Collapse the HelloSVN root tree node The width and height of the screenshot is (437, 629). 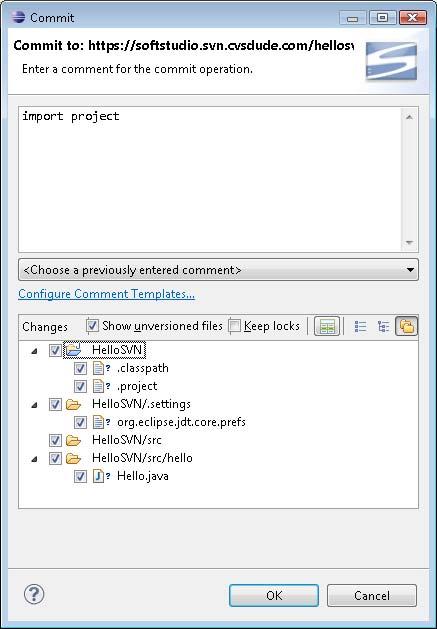point(35,351)
